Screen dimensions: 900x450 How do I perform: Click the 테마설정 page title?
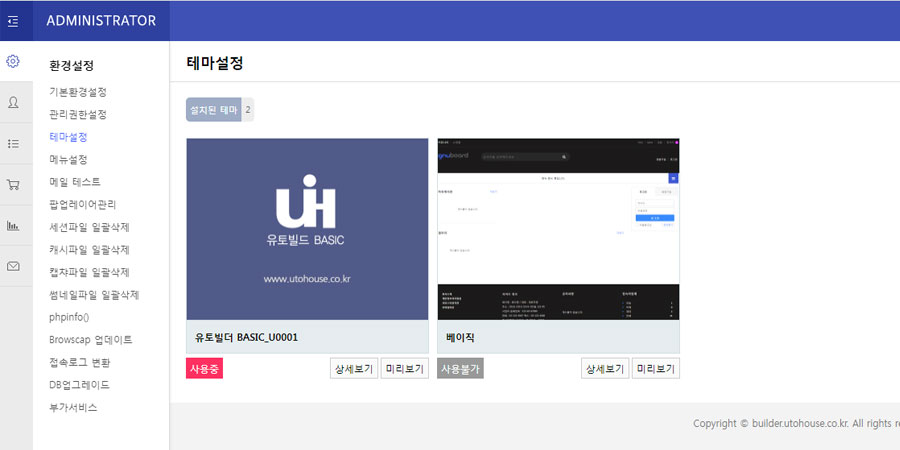(x=215, y=63)
